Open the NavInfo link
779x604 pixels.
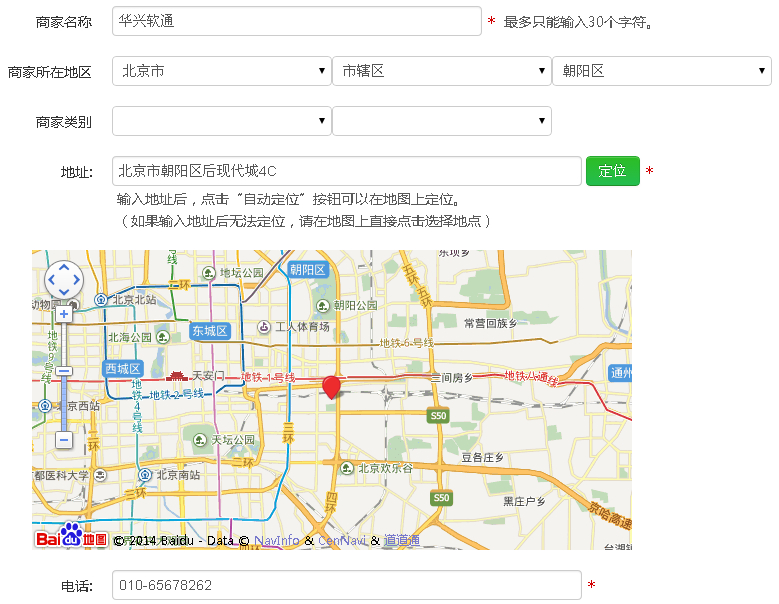click(x=277, y=540)
